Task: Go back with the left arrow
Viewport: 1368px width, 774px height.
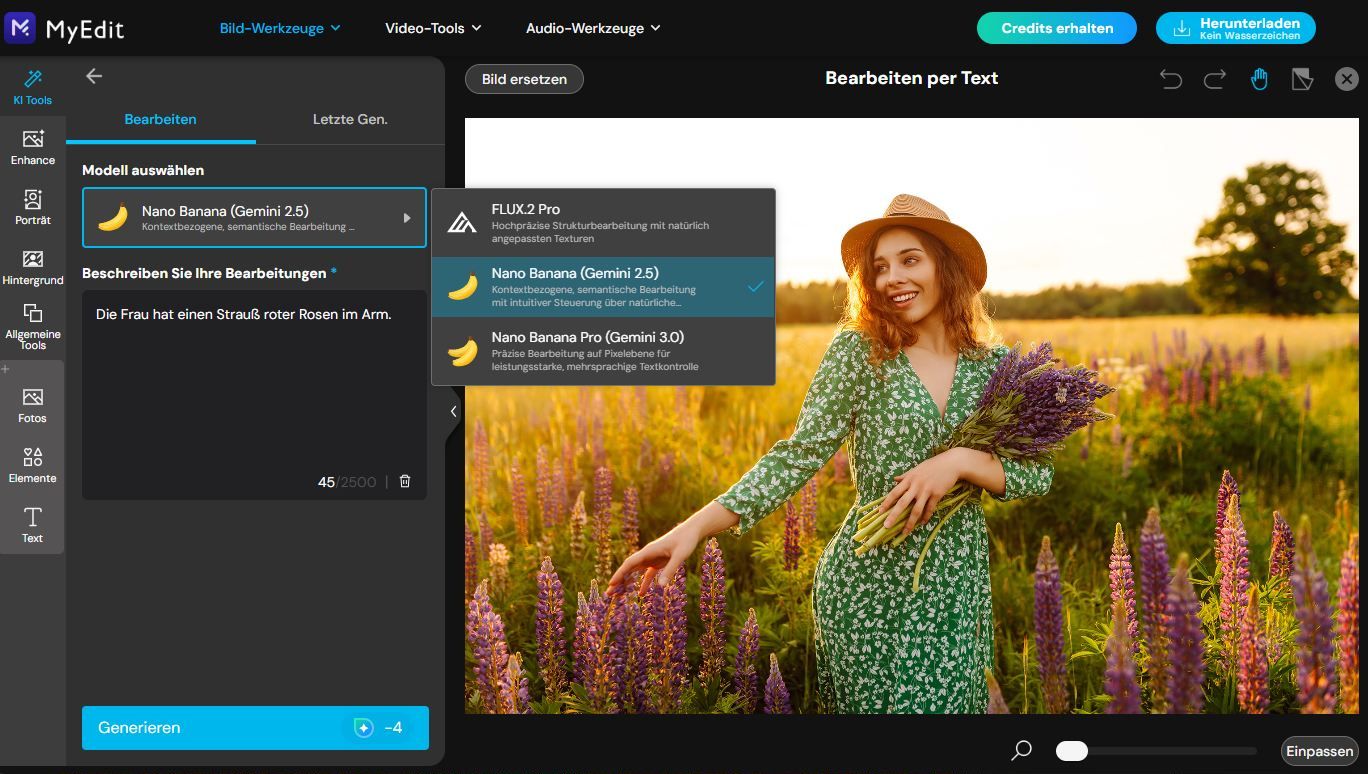Action: point(94,76)
